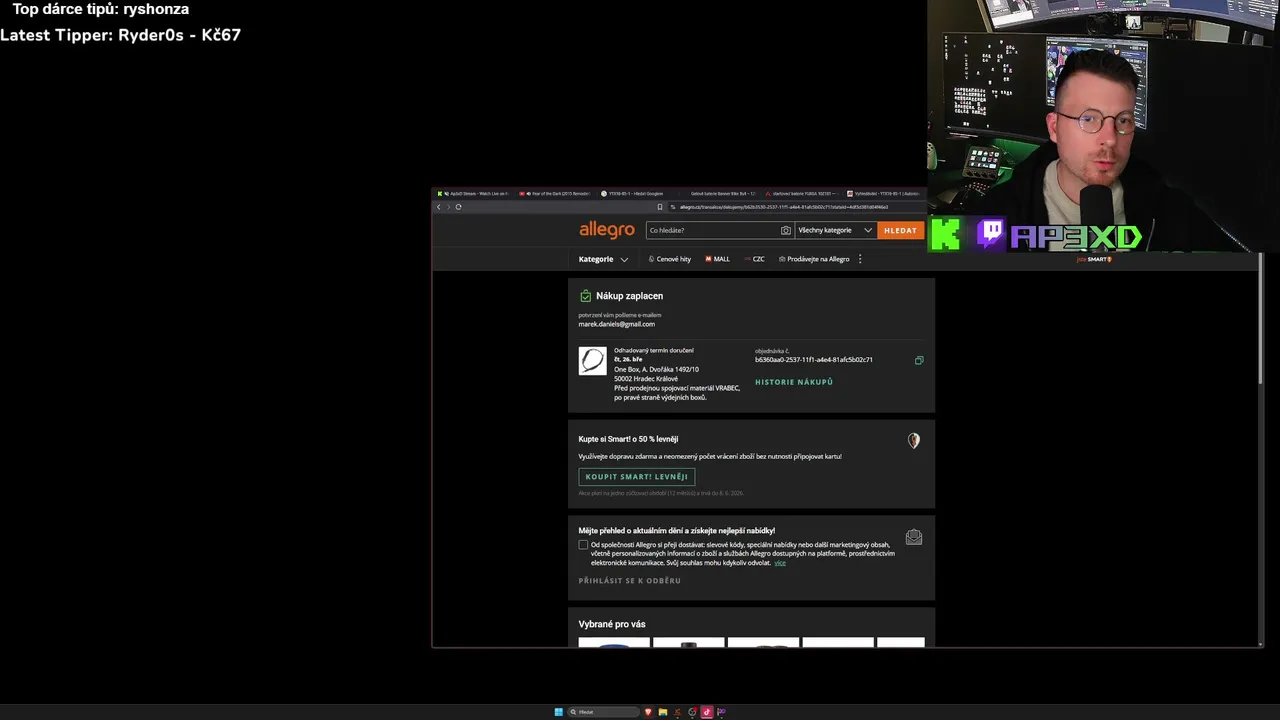
Task: Click 'Kupte si Smart! o 50 % levněji' heading
Action: [628, 439]
